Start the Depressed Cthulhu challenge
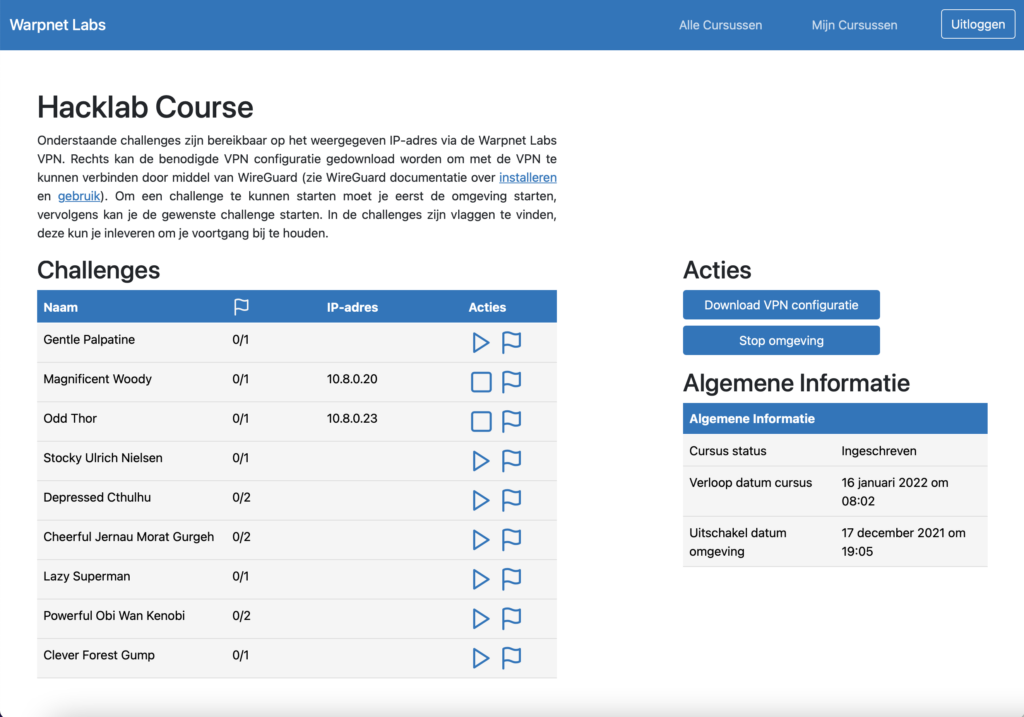 [x=481, y=500]
